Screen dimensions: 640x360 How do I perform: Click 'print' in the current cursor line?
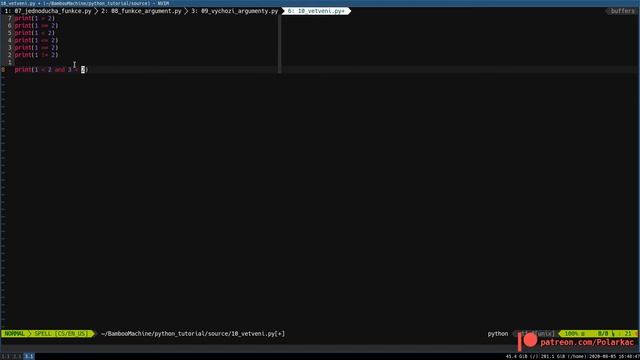click(23, 70)
